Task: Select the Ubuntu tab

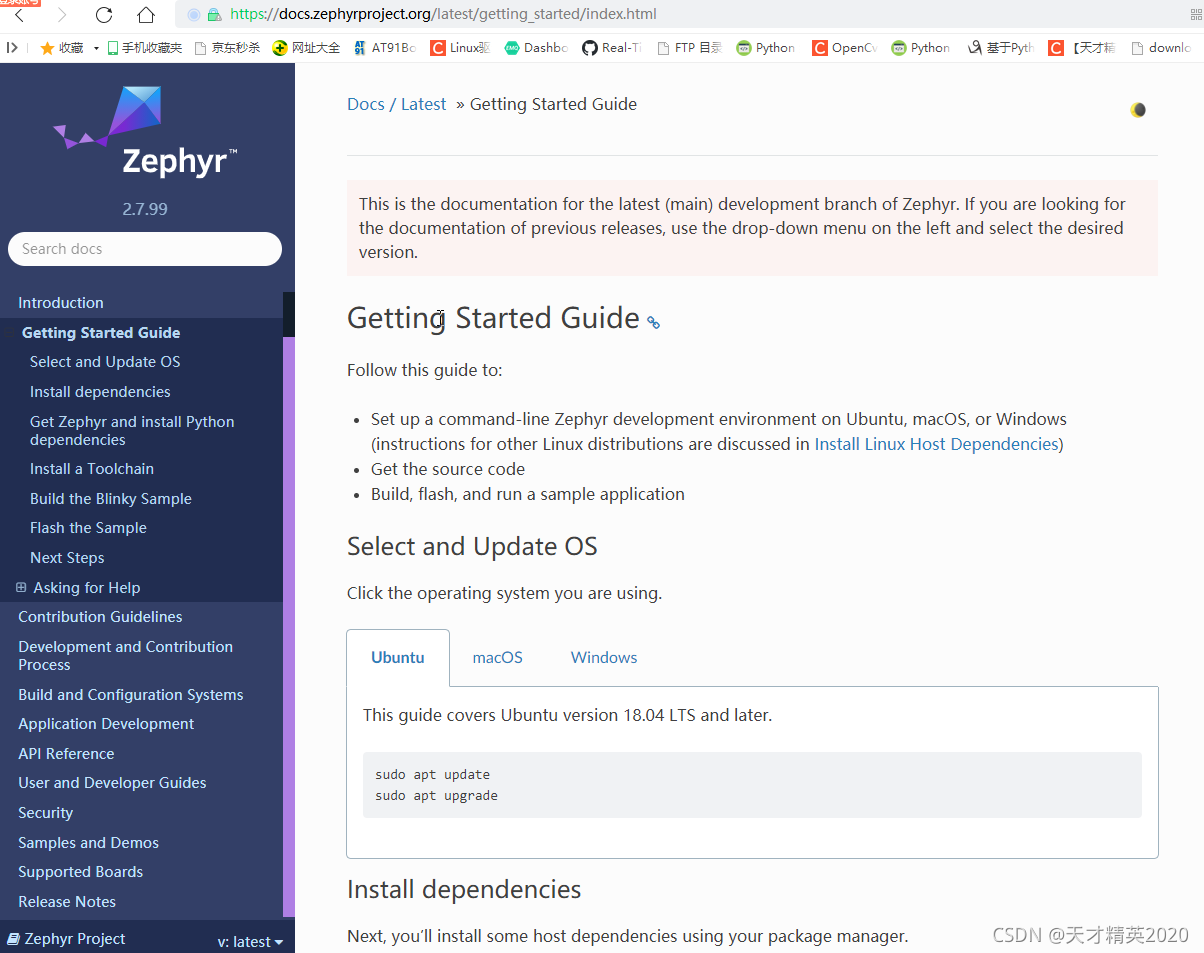Action: [x=398, y=658]
